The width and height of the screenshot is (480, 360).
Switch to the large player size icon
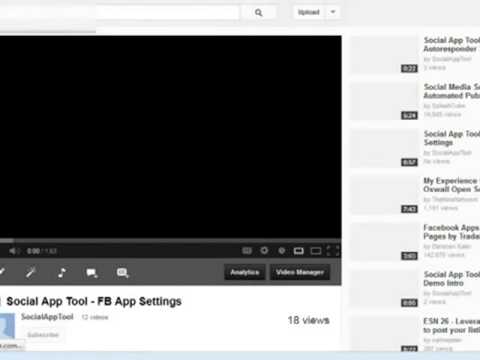(316, 251)
